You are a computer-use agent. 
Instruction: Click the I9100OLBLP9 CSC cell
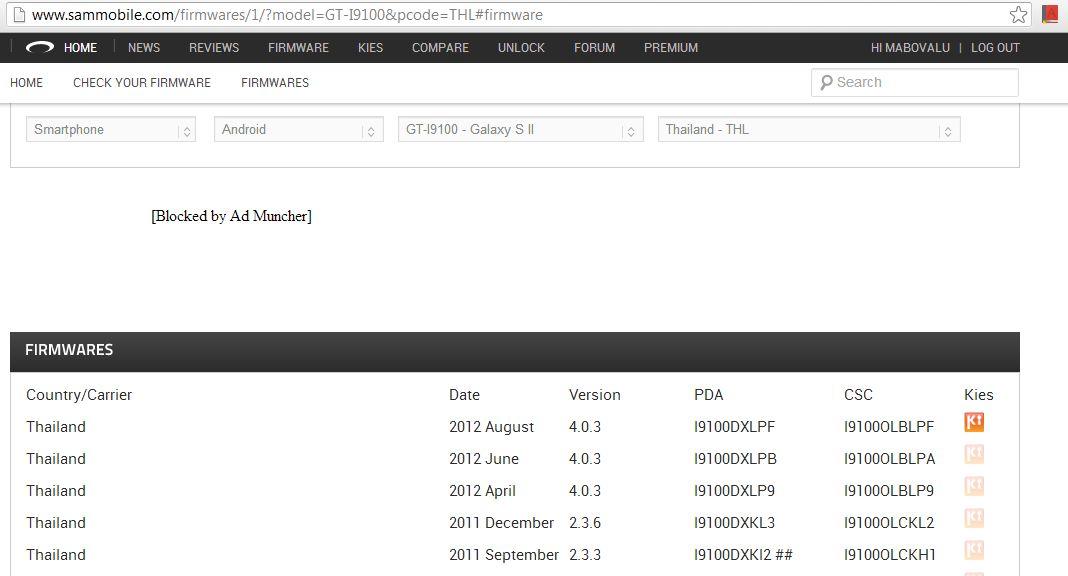[889, 491]
